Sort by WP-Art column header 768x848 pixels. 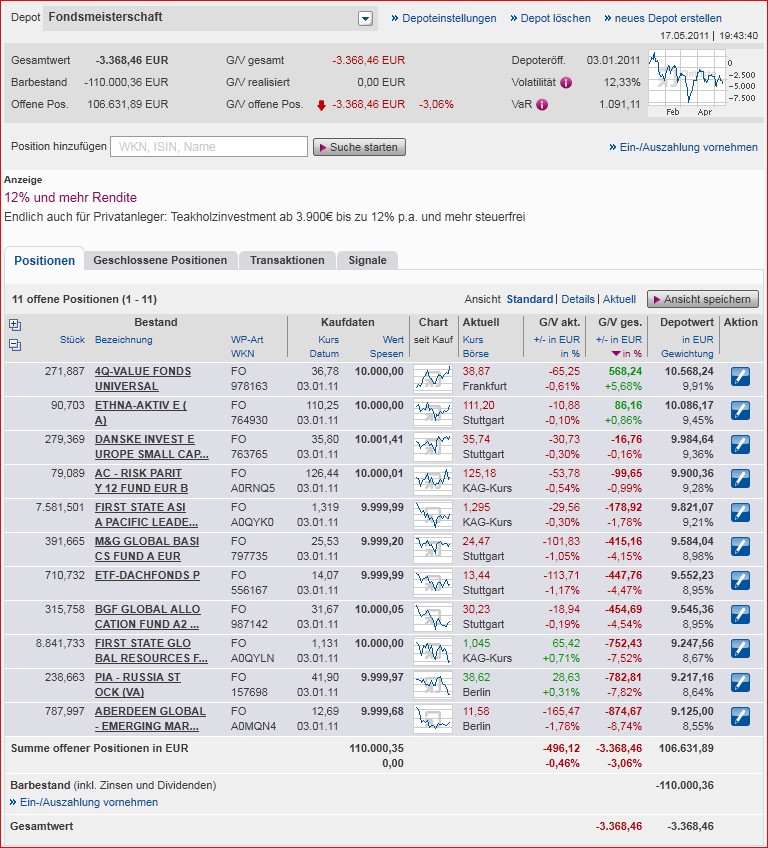[x=247, y=340]
